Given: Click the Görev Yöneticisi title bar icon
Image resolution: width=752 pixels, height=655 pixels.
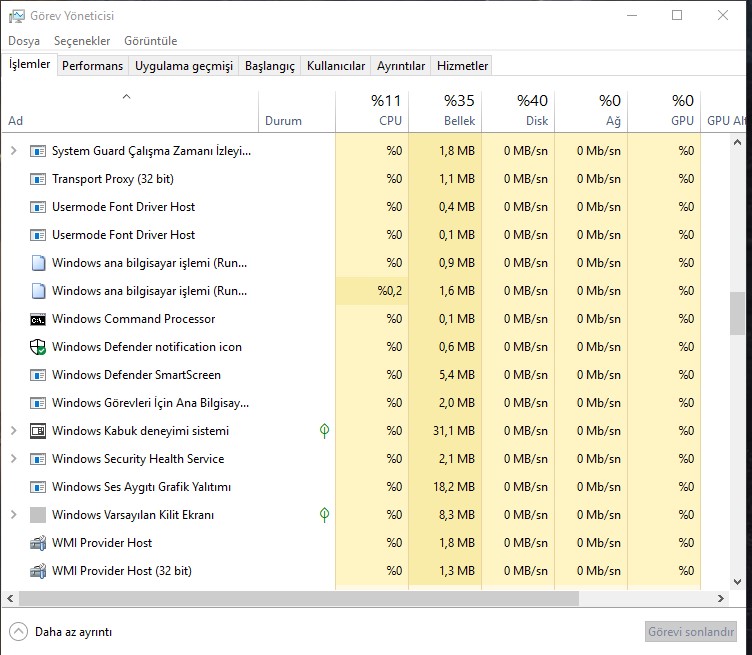Looking at the screenshot, I should coord(16,16).
